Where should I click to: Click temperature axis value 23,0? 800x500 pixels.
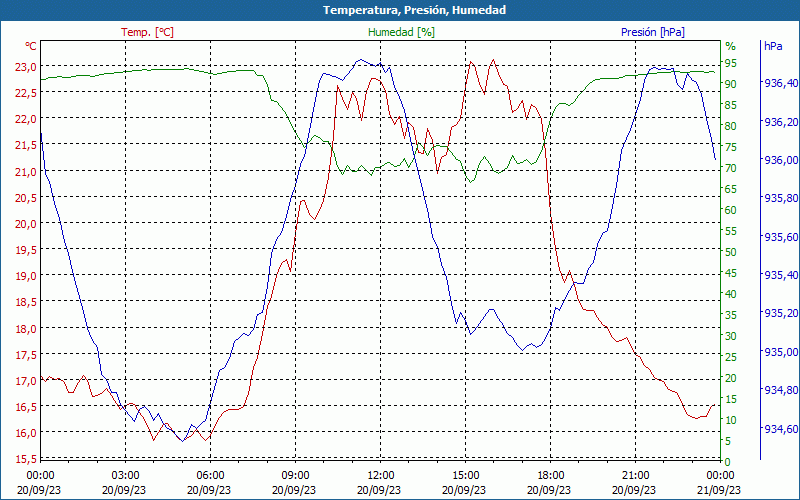tap(24, 66)
